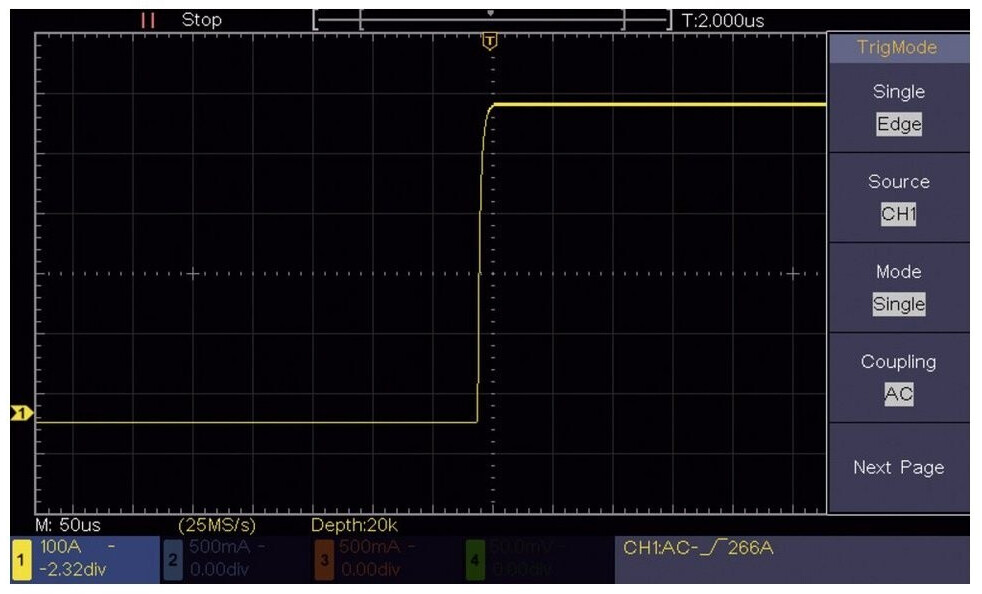Click the orange trigger position marker above the grid
The width and height of the screenshot is (982, 594).
tap(490, 41)
